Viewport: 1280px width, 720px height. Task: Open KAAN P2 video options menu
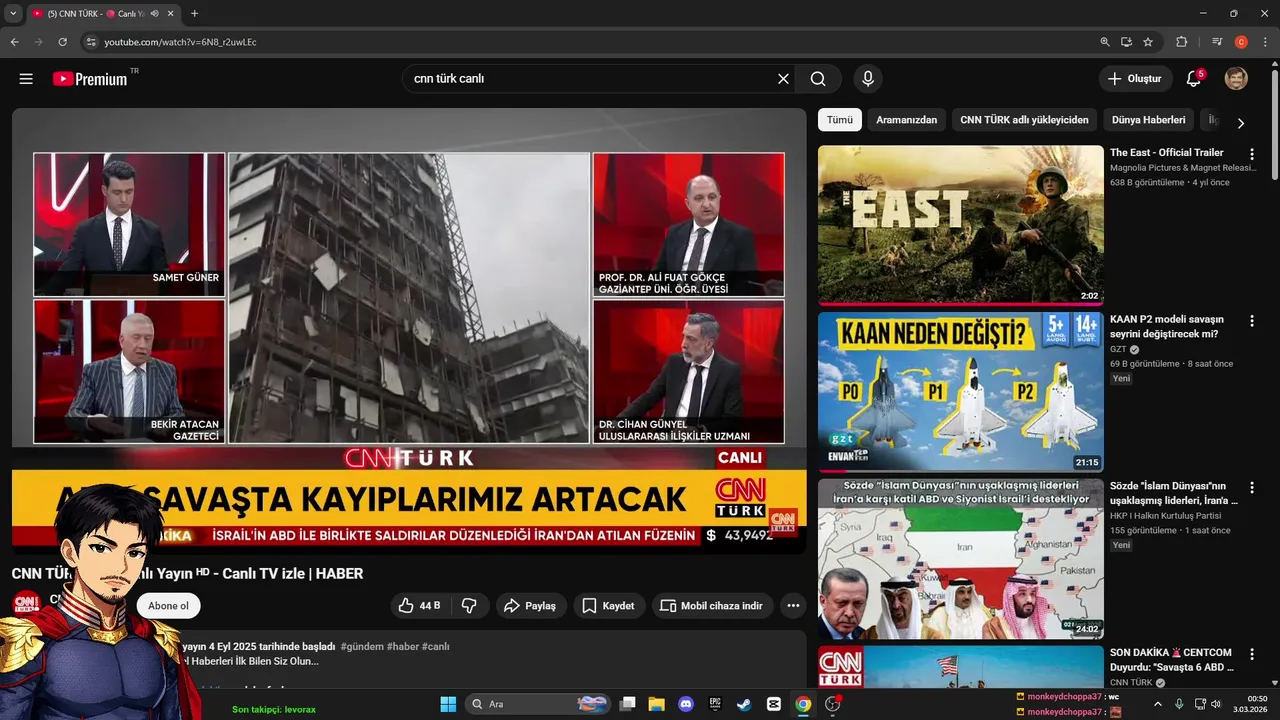pyautogui.click(x=1251, y=321)
